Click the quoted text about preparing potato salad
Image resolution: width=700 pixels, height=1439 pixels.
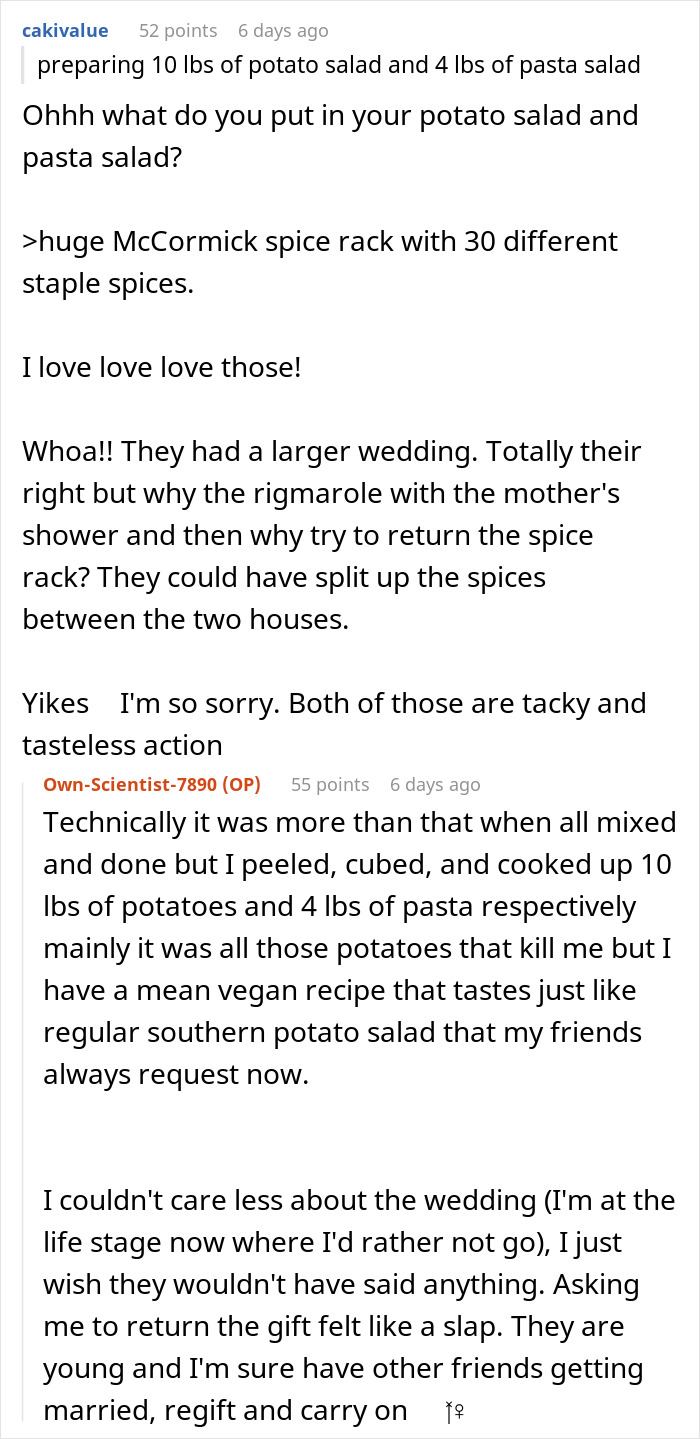coord(338,67)
